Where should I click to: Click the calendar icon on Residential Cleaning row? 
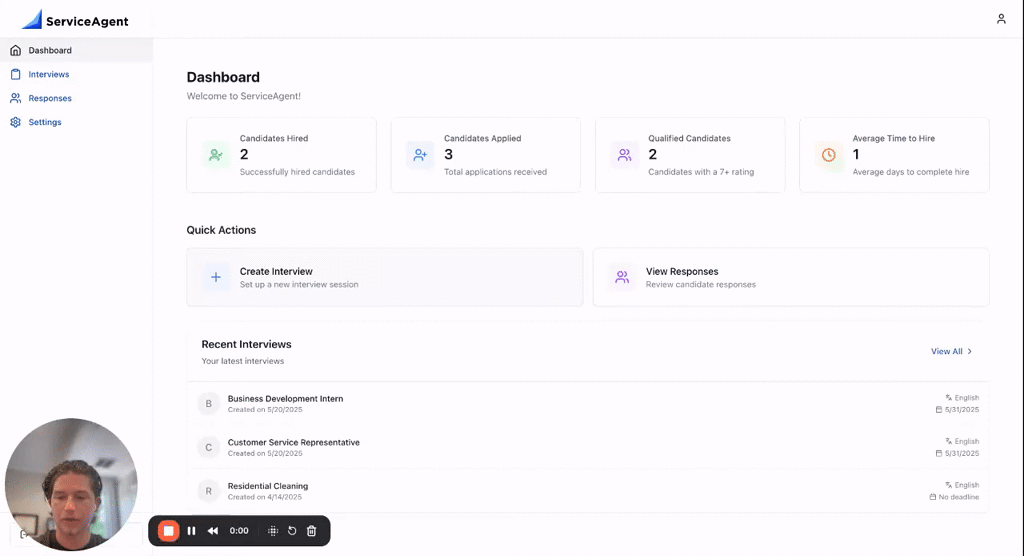(933, 497)
